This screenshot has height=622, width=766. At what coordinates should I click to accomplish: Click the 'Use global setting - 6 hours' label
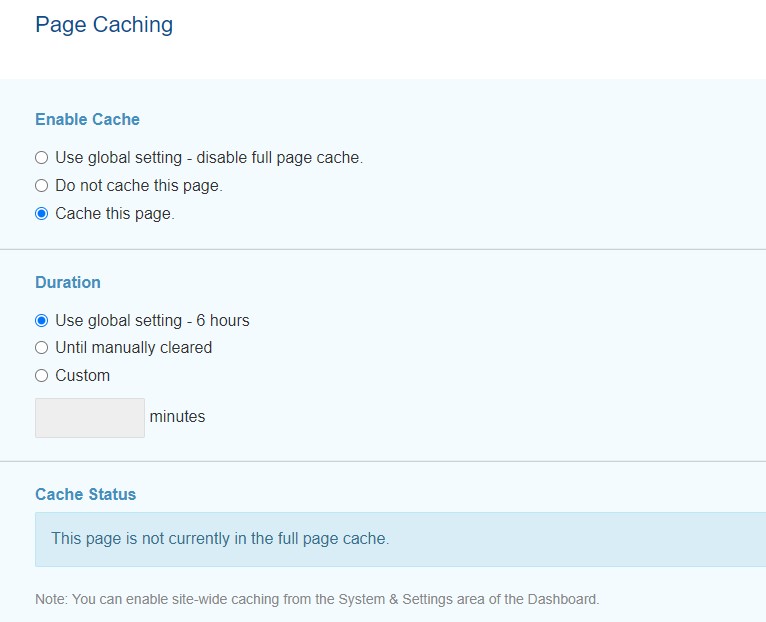pyautogui.click(x=152, y=321)
